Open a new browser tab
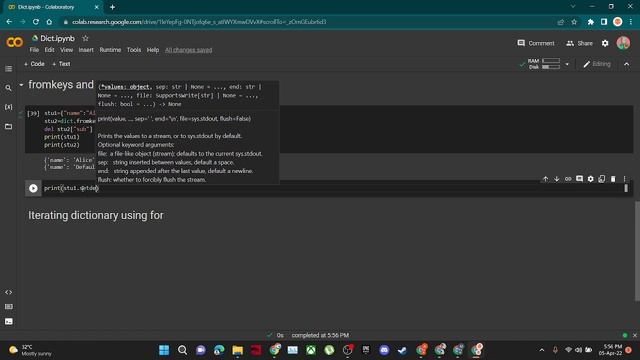This screenshot has width=640, height=360. coord(112,7)
